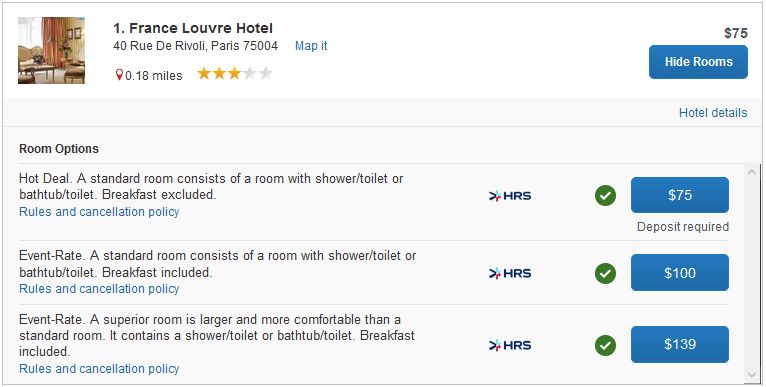Select the $75 Hot Deal room

[x=680, y=195]
